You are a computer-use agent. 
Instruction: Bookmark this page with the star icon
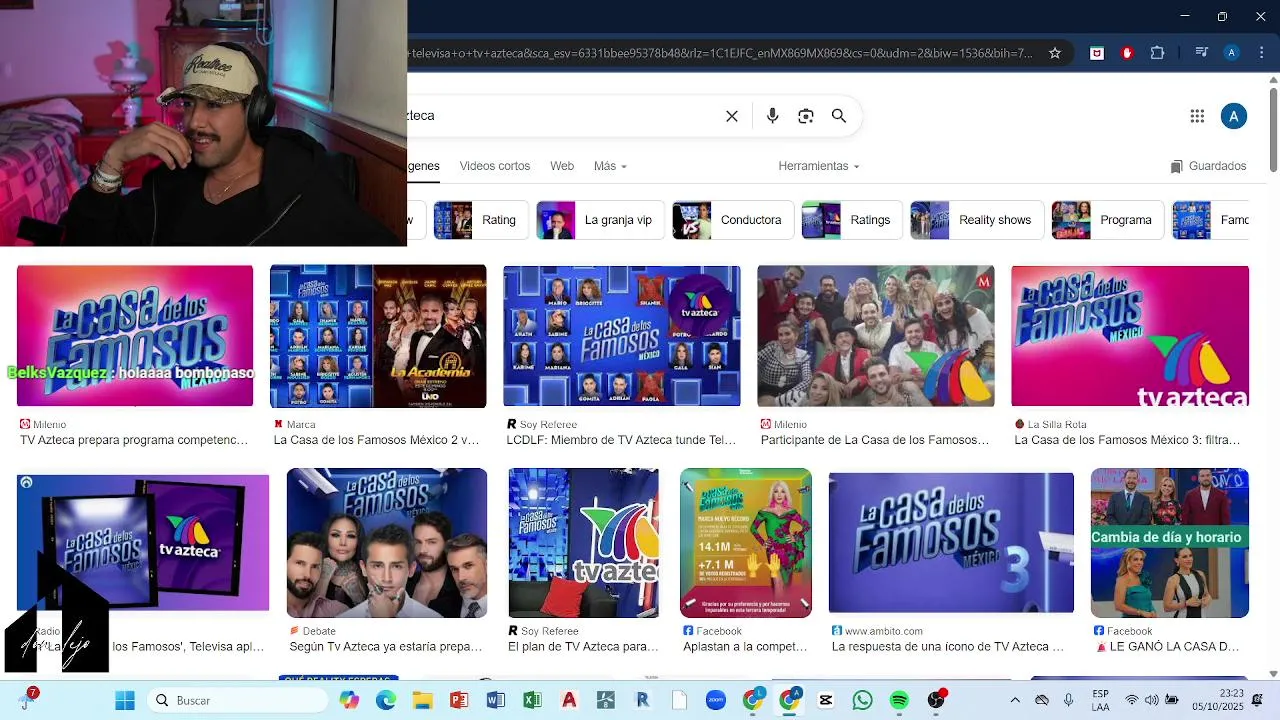pos(1054,53)
